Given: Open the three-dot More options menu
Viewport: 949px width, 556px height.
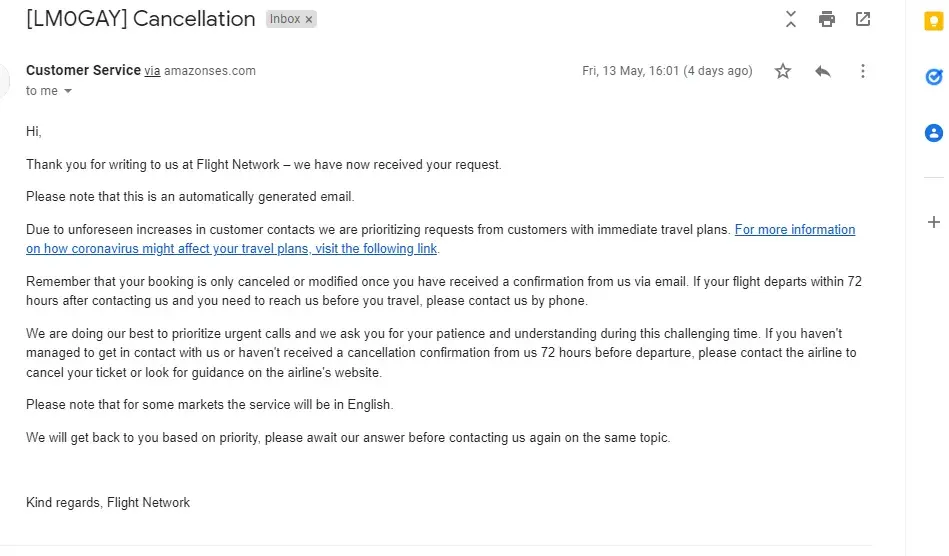Looking at the screenshot, I should pyautogui.click(x=862, y=71).
